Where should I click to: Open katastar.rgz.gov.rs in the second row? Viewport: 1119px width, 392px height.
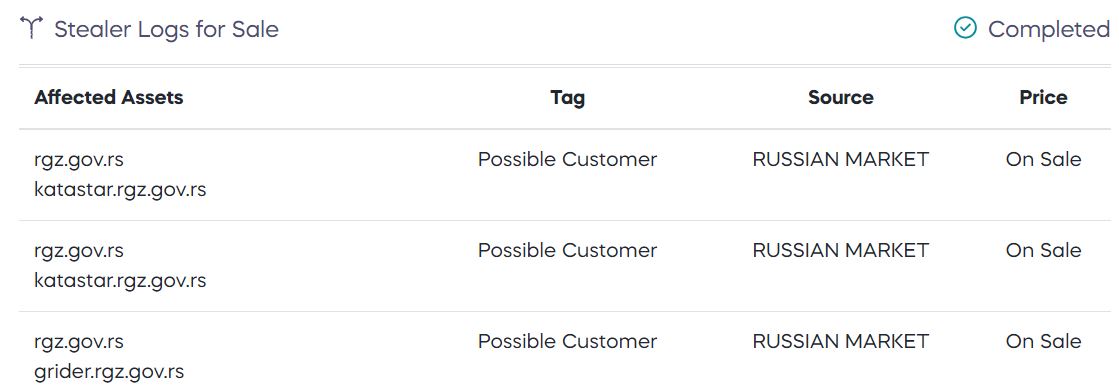click(x=120, y=281)
